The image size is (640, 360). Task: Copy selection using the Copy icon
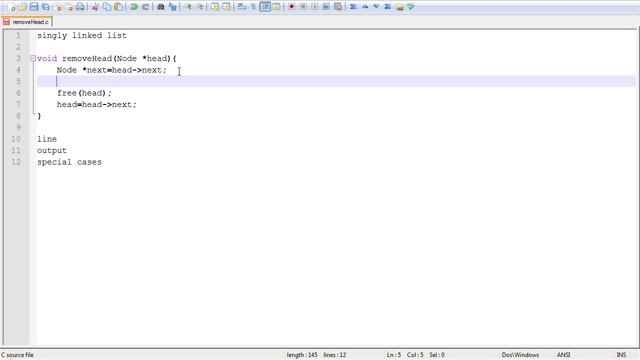coord(107,7)
